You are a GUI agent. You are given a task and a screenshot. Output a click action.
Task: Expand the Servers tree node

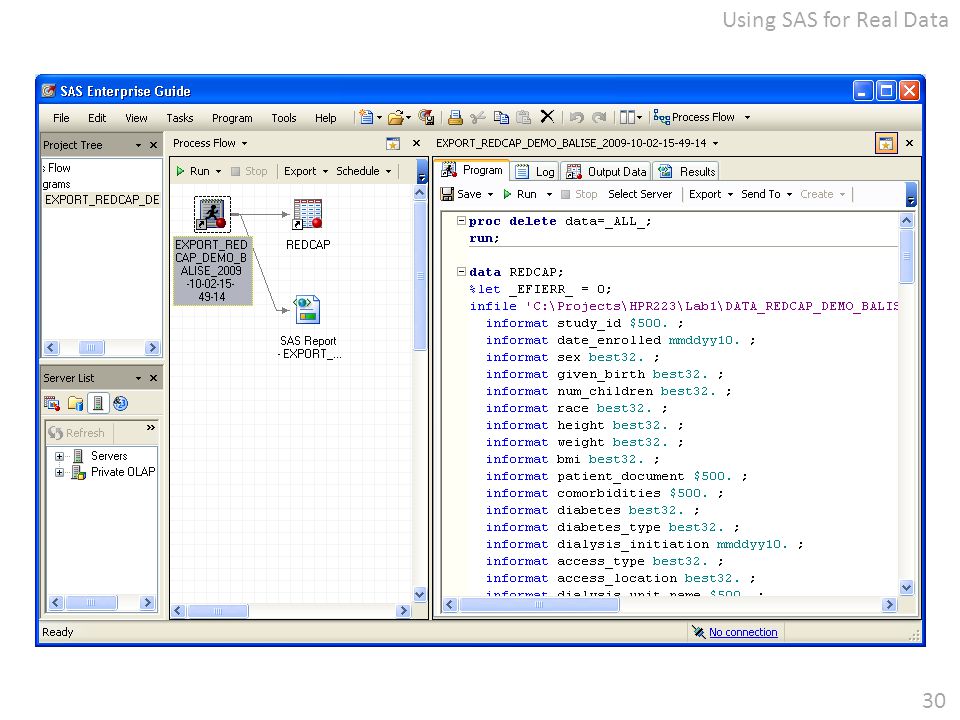click(x=59, y=456)
